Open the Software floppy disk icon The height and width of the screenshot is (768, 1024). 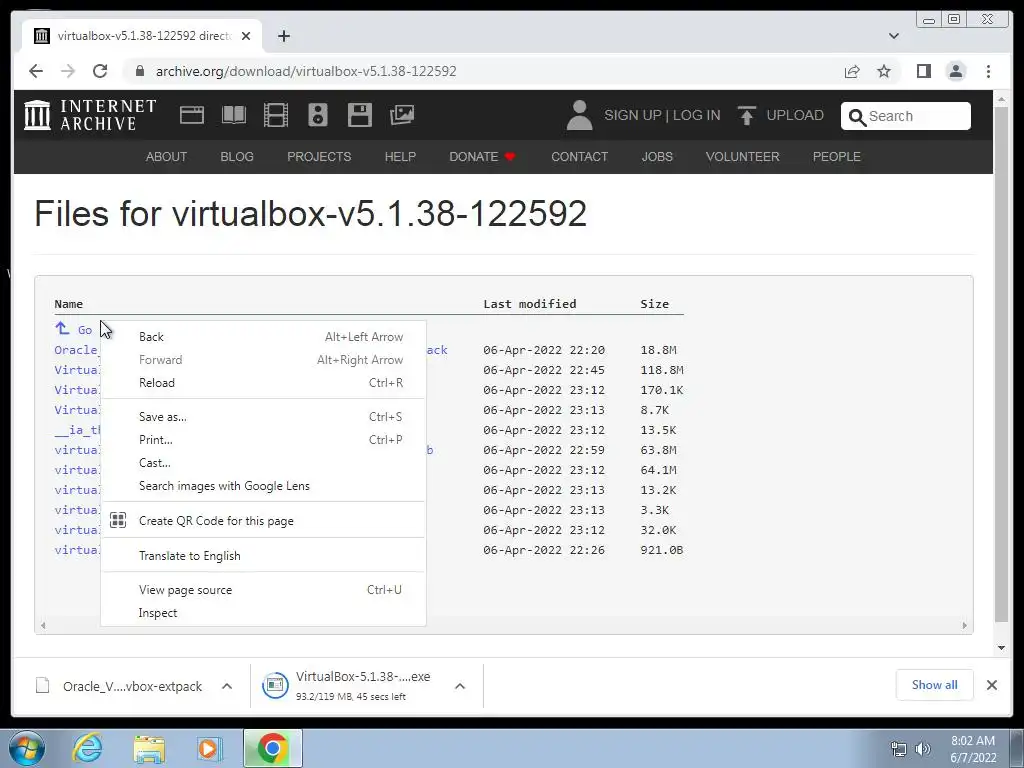pyautogui.click(x=360, y=115)
